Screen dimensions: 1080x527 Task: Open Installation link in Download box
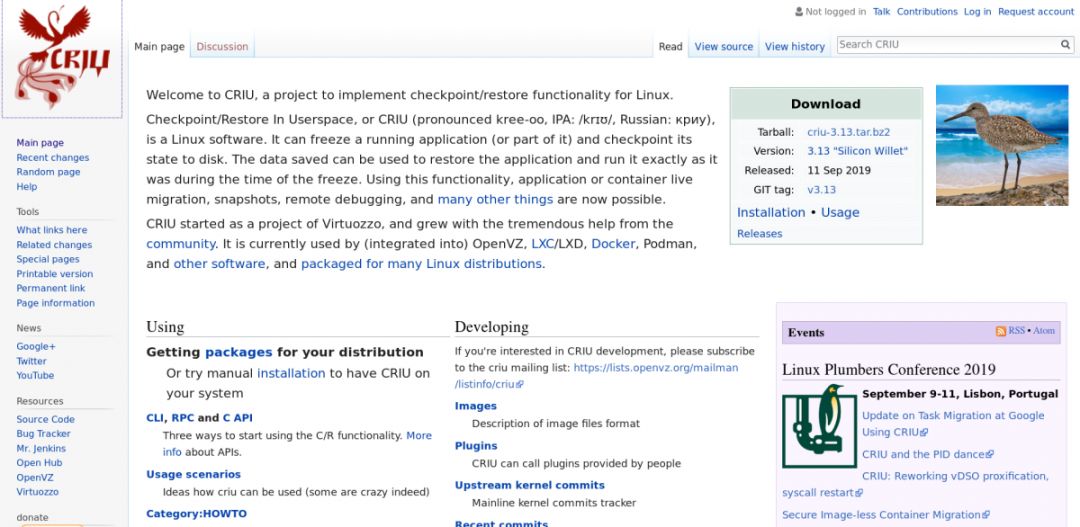771,212
